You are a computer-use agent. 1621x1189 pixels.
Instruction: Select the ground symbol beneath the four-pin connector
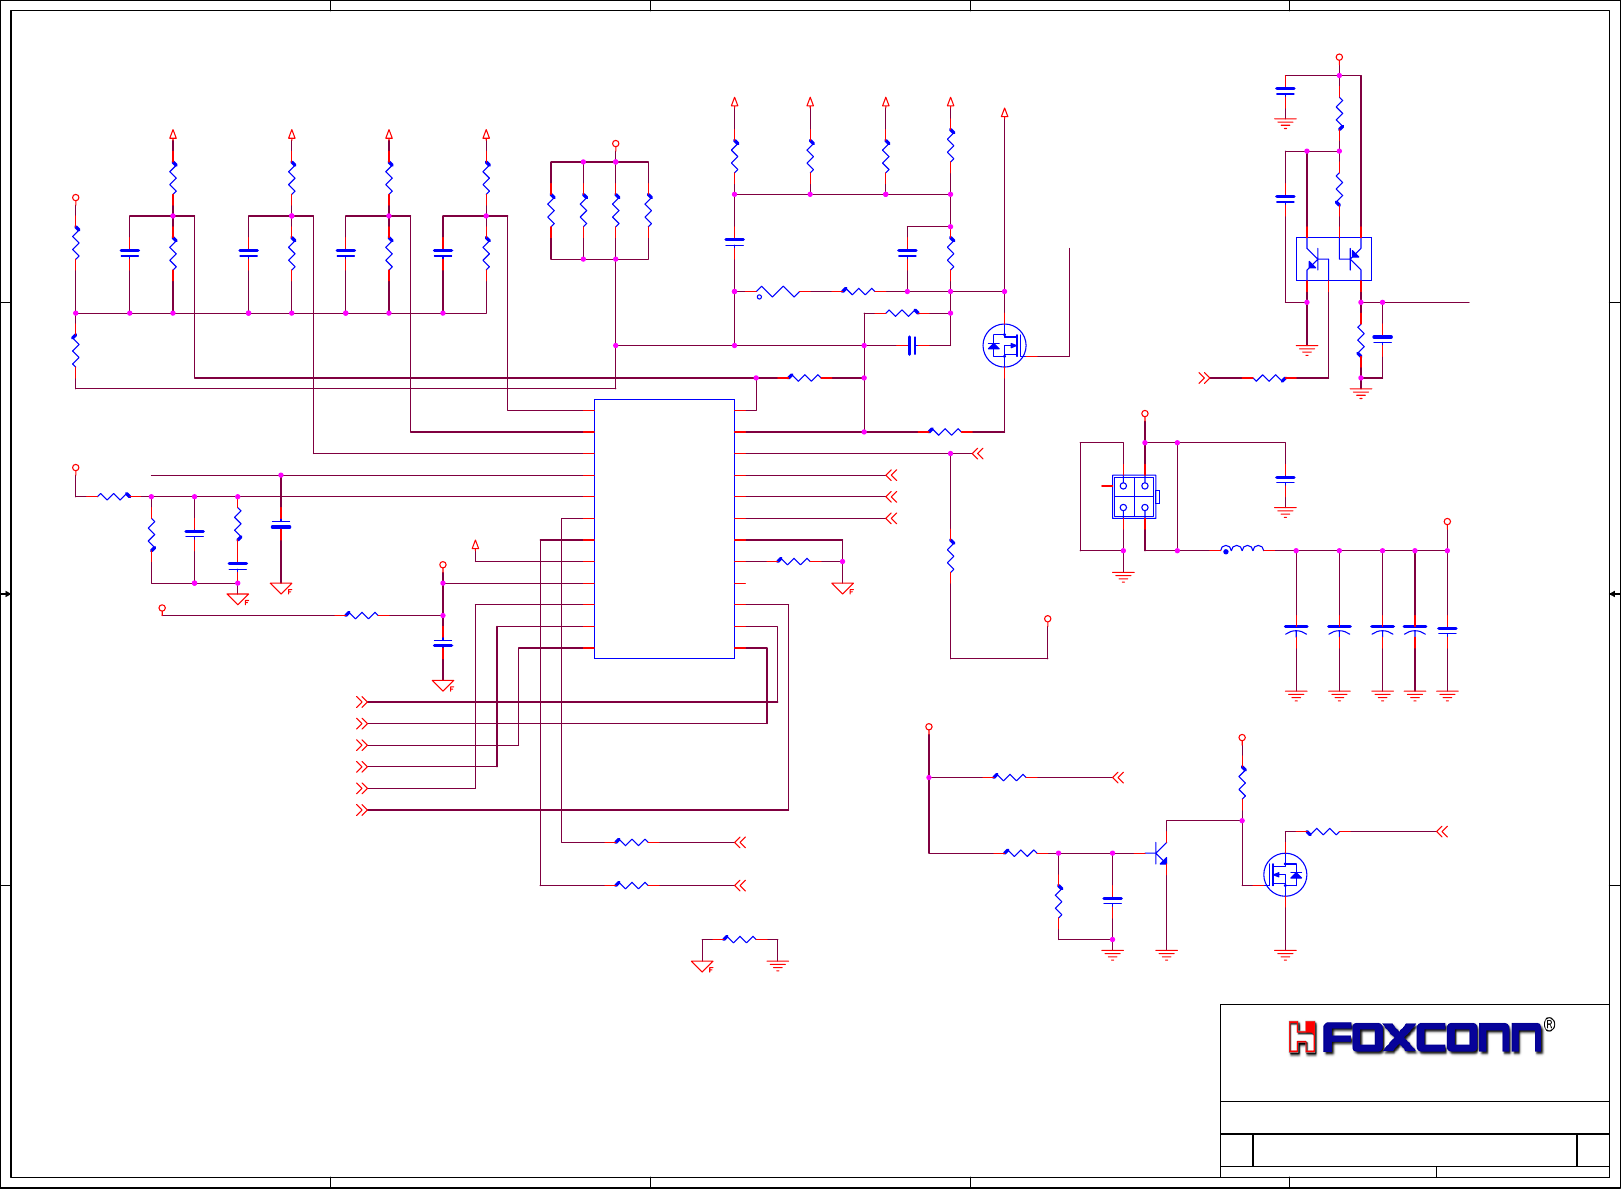click(1123, 576)
